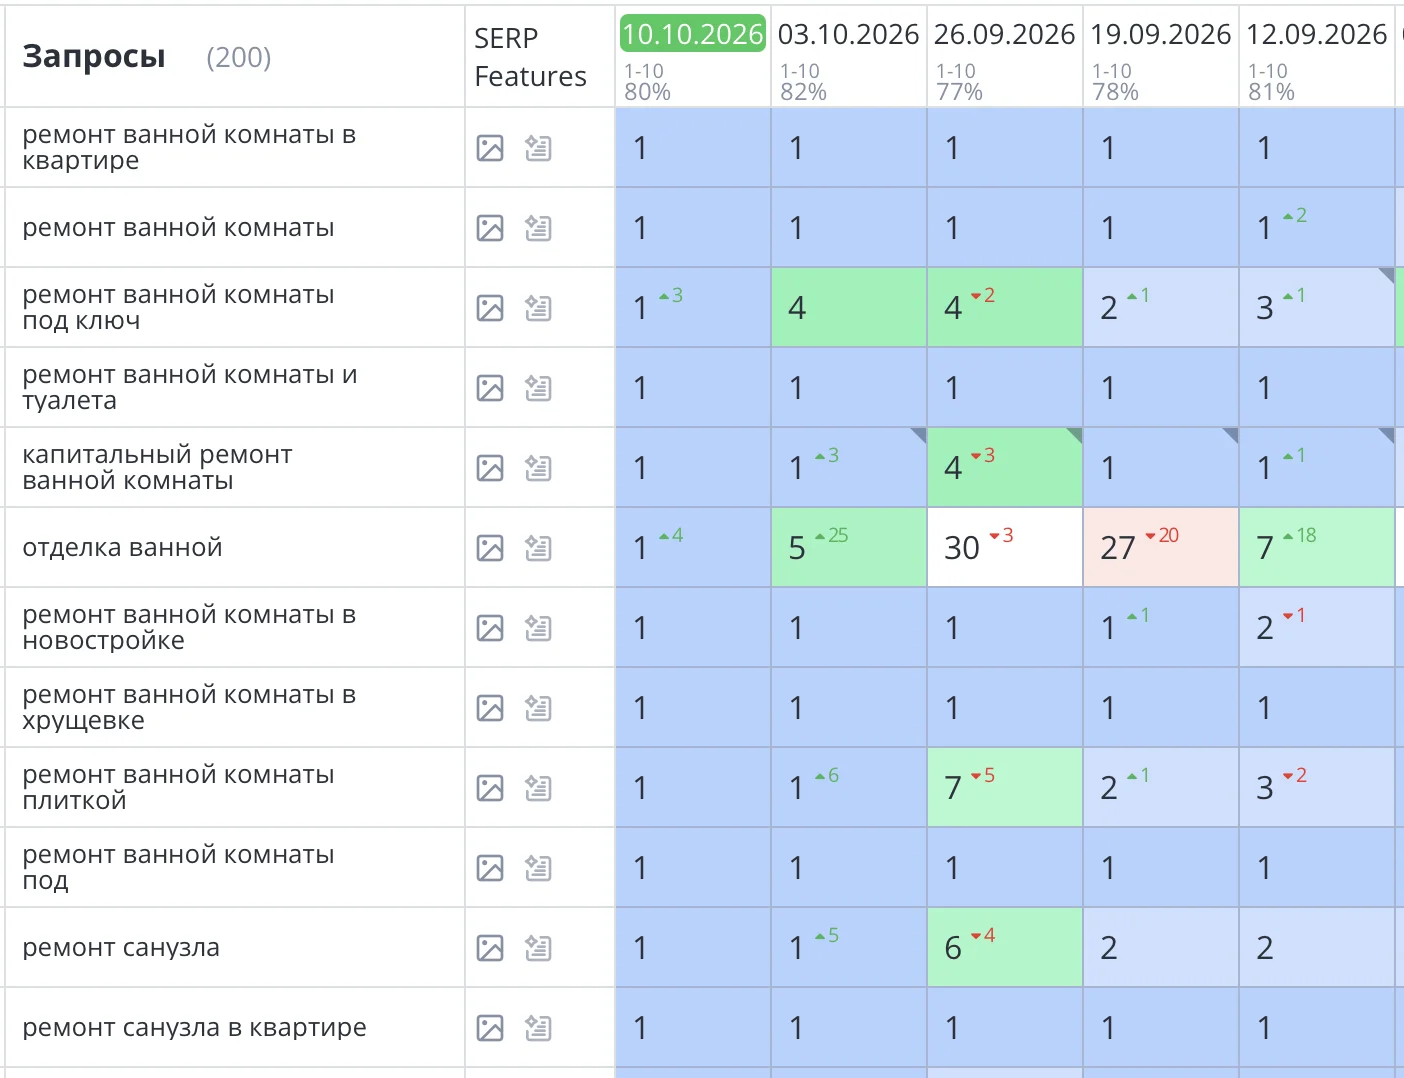Click image icon for 'ремонт ванной комнаты в новостройке'
The width and height of the screenshot is (1404, 1078).
pos(490,628)
